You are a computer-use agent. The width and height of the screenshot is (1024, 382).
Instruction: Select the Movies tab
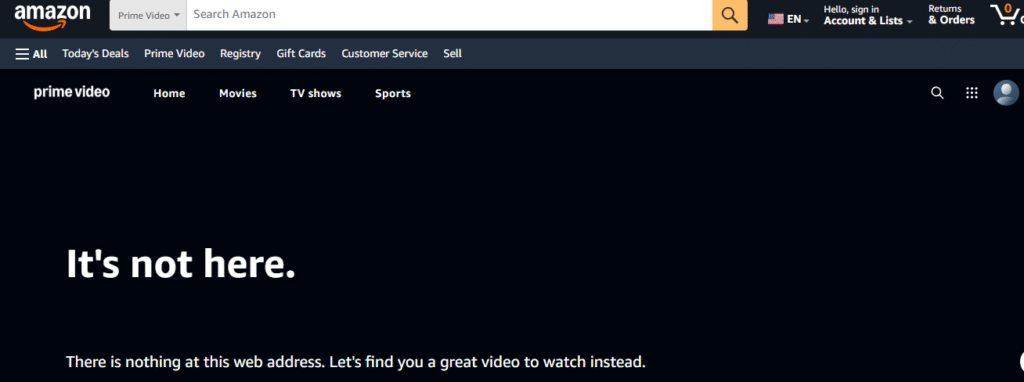[x=238, y=93]
